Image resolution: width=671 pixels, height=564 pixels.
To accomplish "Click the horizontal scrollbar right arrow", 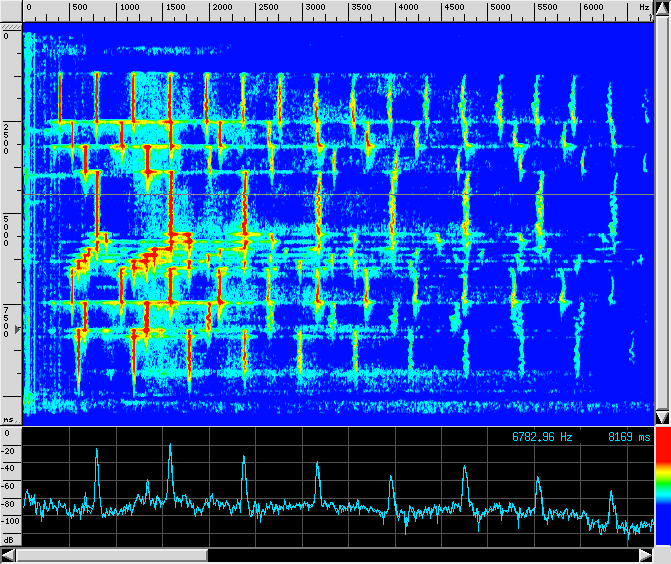I will [662, 554].
